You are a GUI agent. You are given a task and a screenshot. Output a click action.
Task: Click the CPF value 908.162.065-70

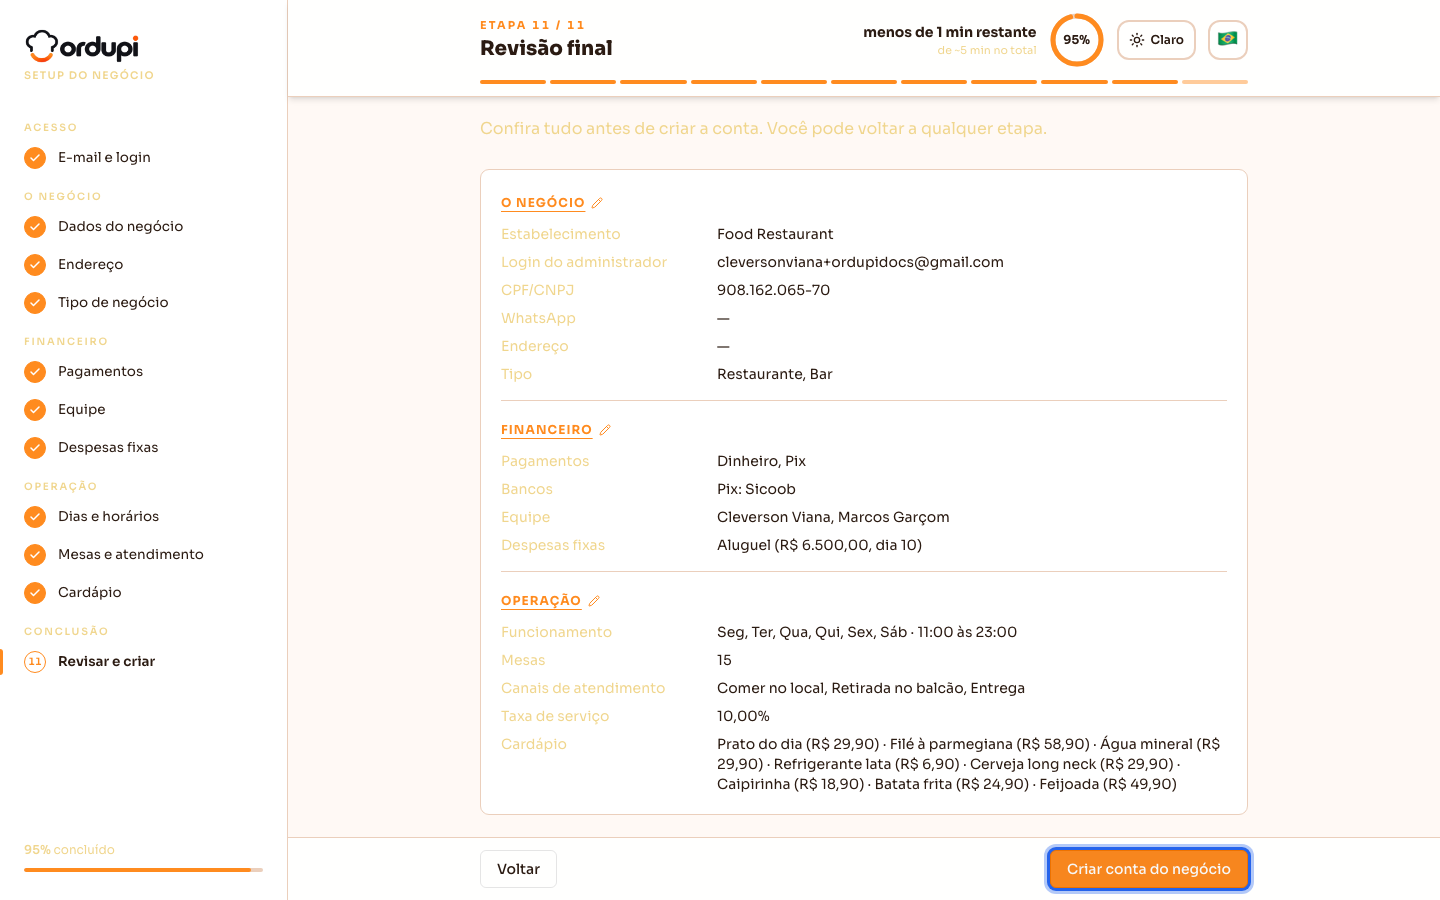click(x=773, y=290)
